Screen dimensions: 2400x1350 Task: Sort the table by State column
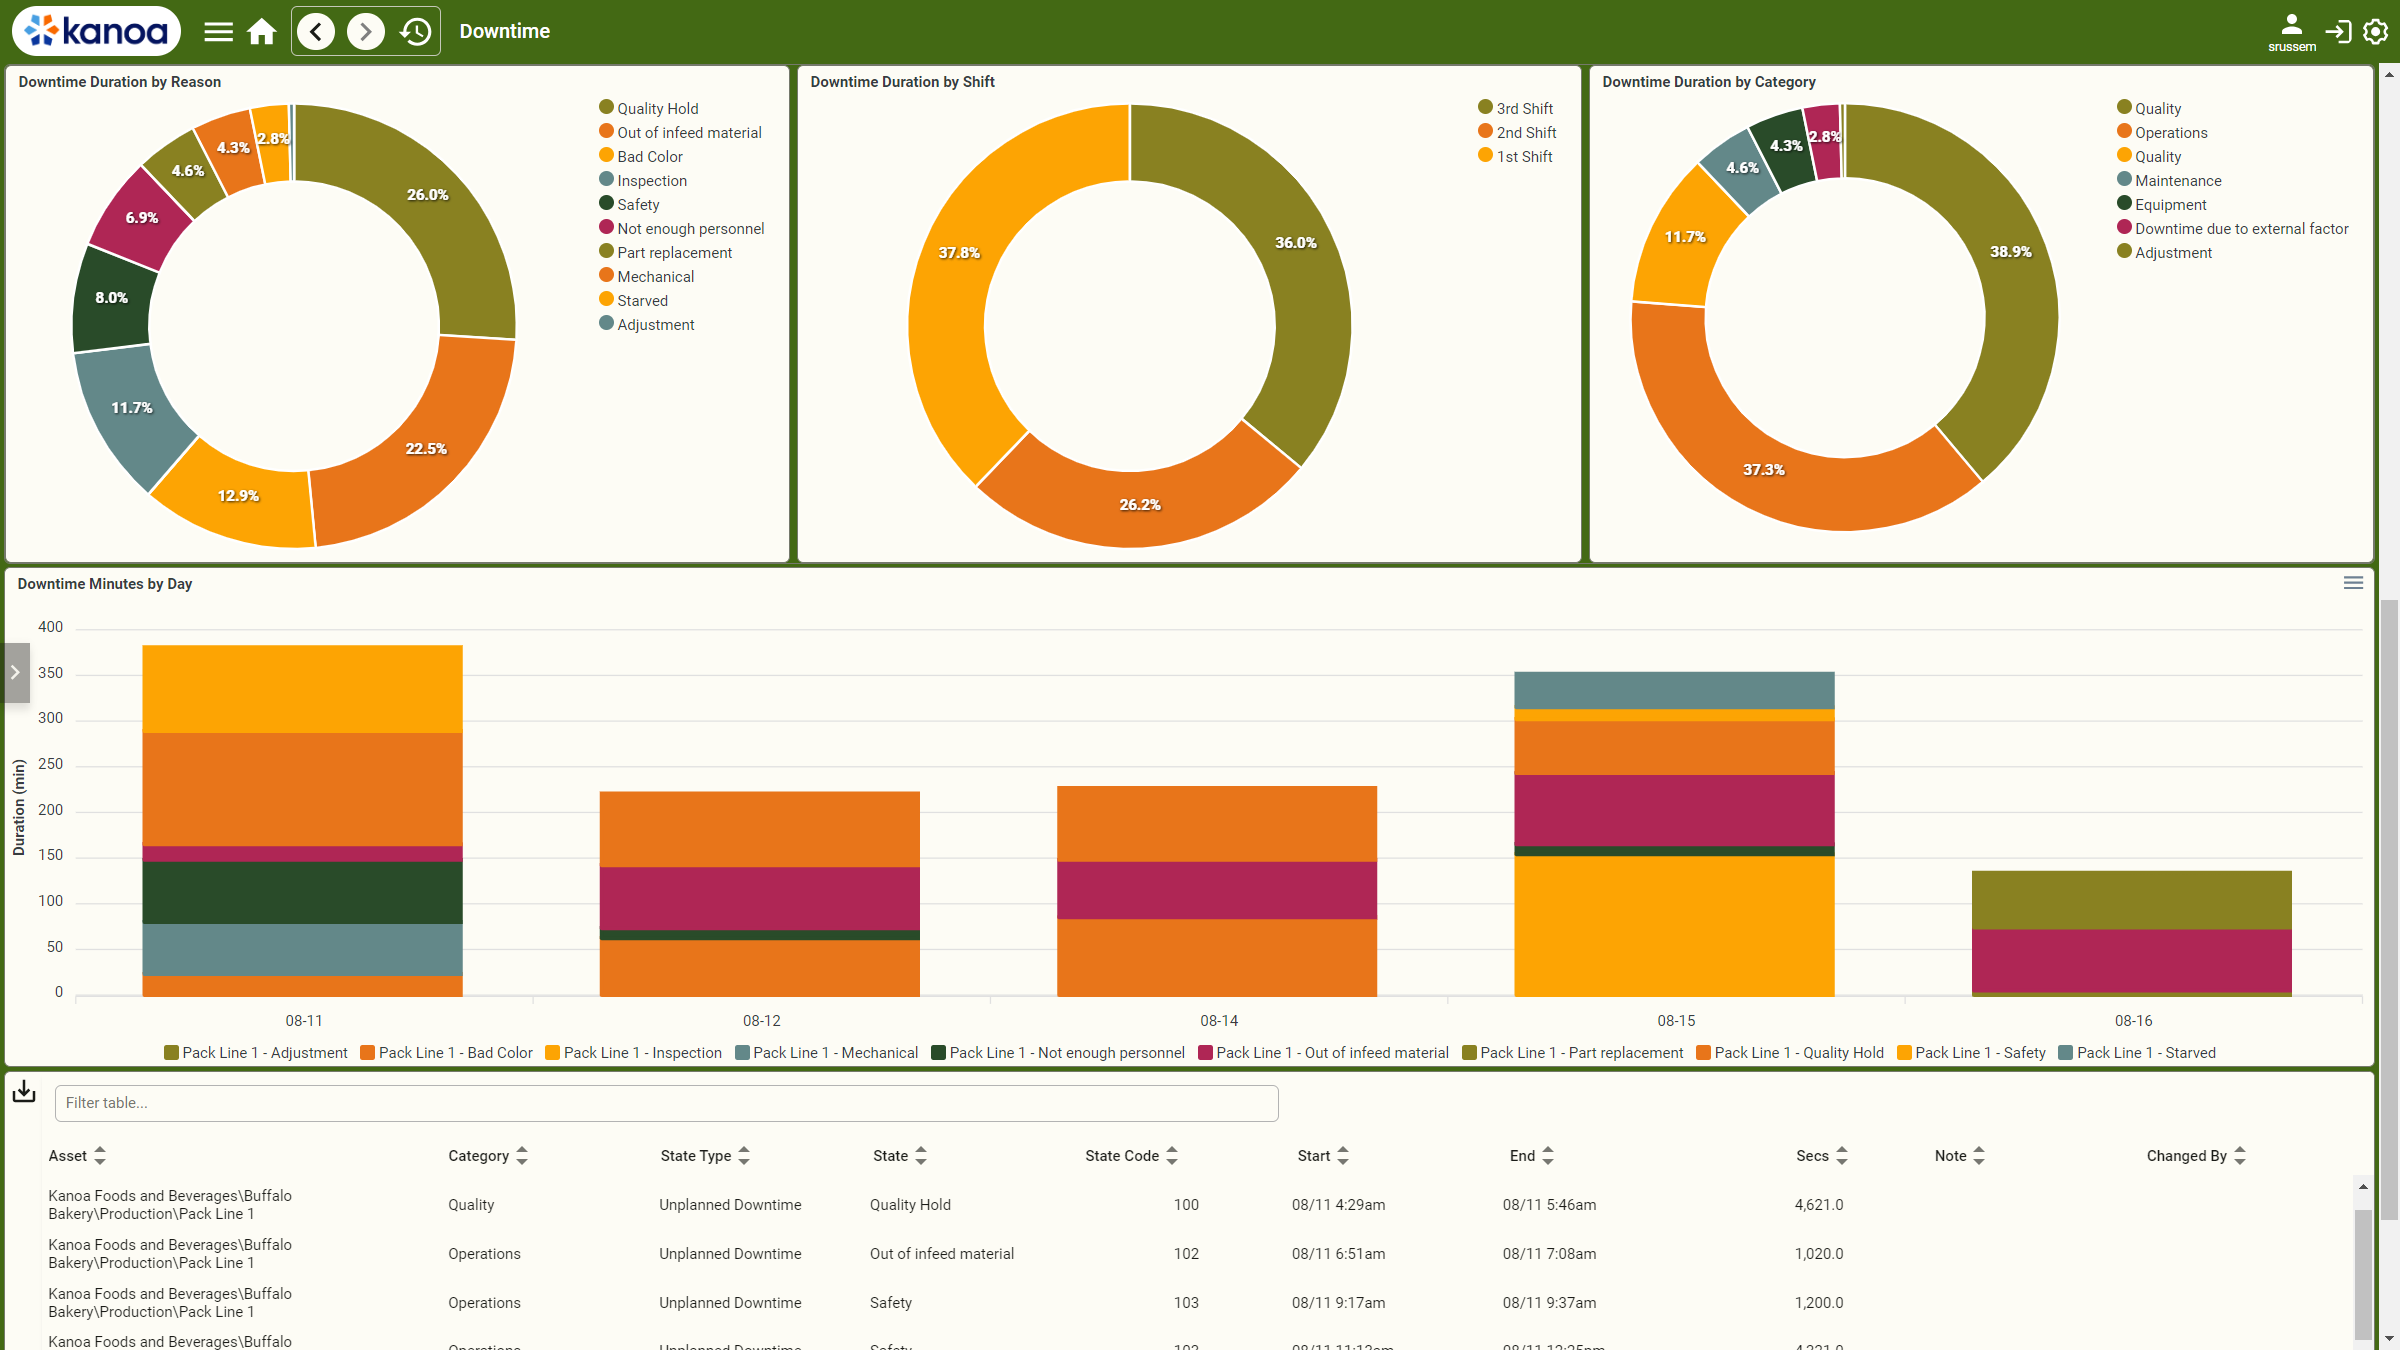[x=900, y=1156]
